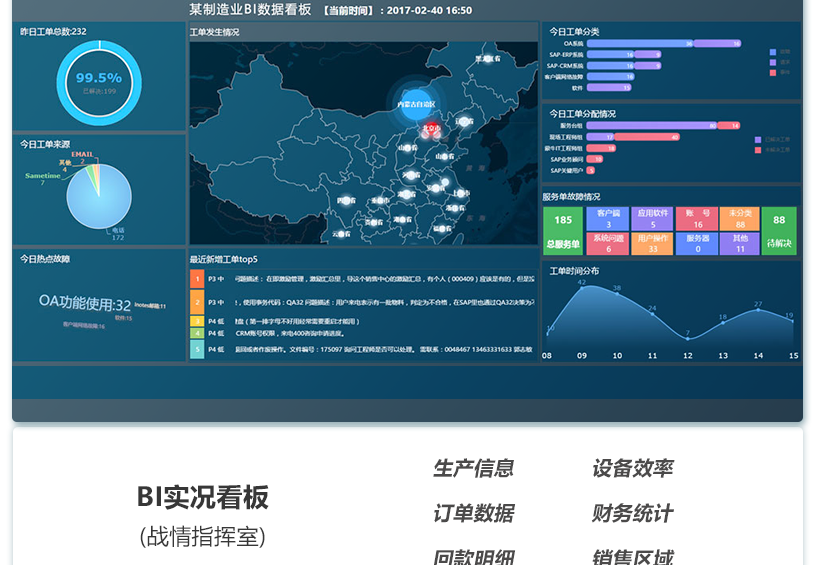Viewport: 816px width, 565px height.
Task: Select top5 row 2 orange number badge
Action: coord(197,302)
